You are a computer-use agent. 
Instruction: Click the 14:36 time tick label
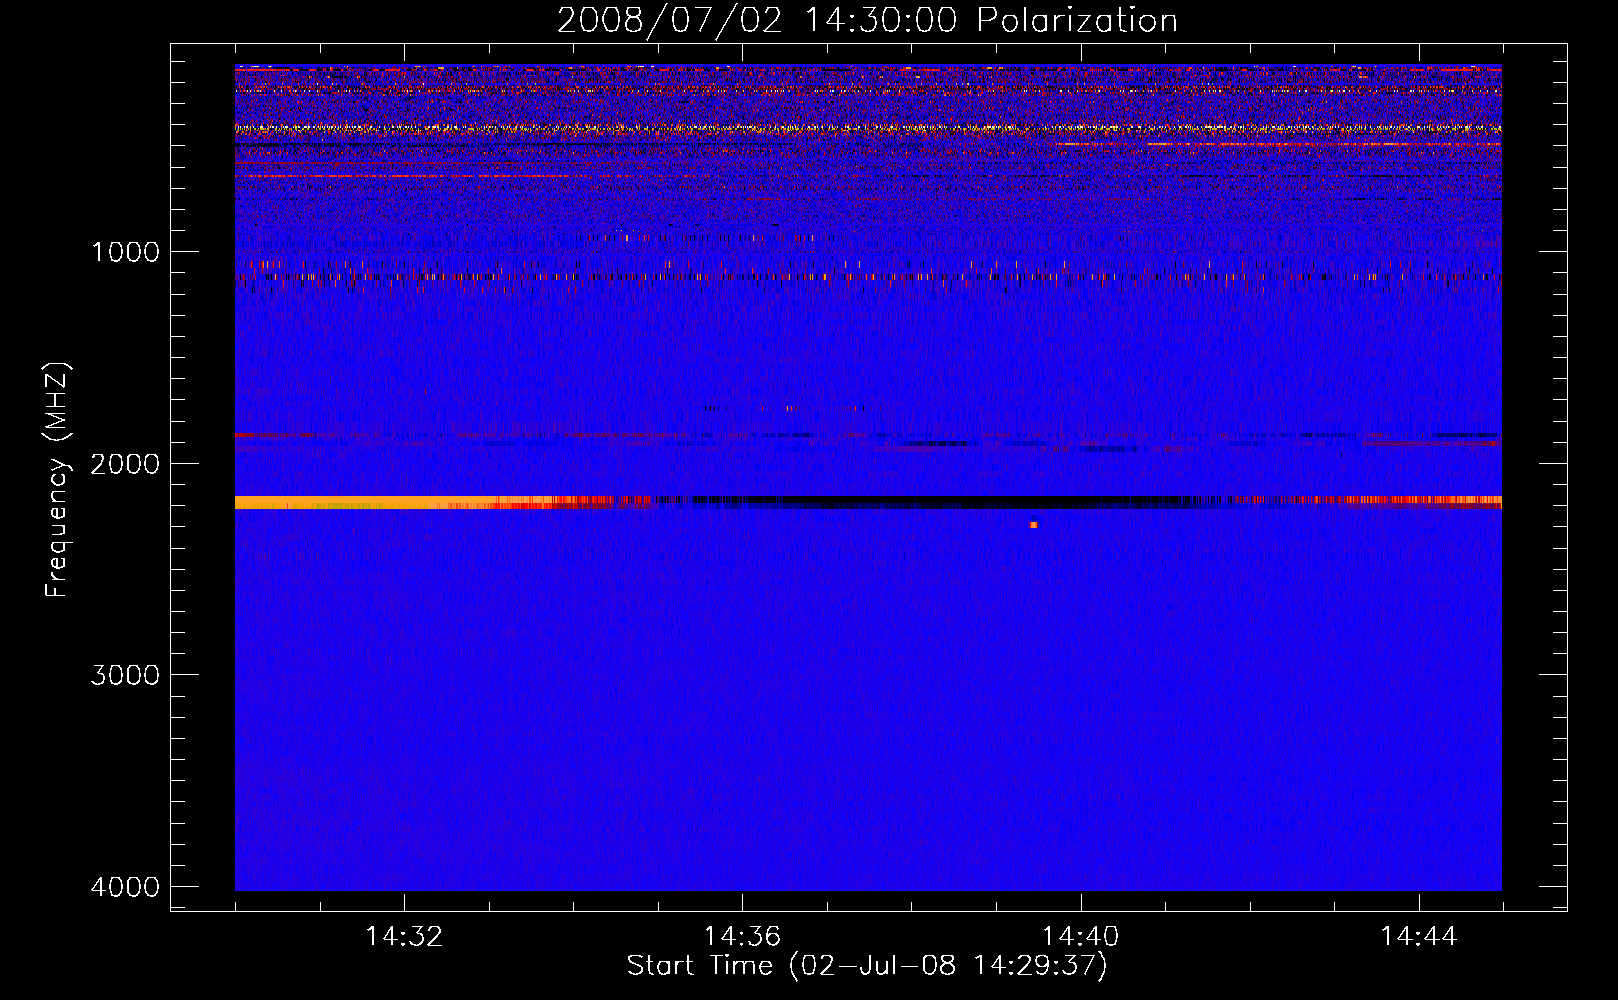coord(742,937)
